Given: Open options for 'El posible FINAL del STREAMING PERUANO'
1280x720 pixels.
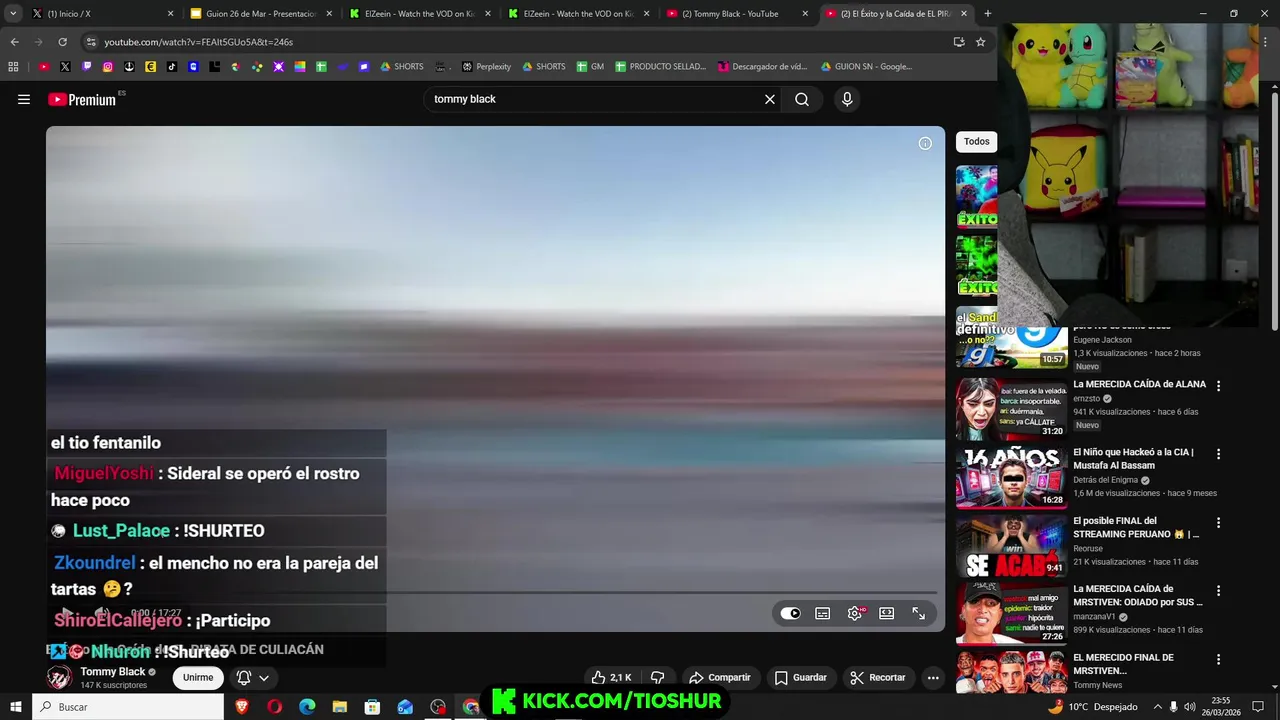Looking at the screenshot, I should pos(1218,522).
